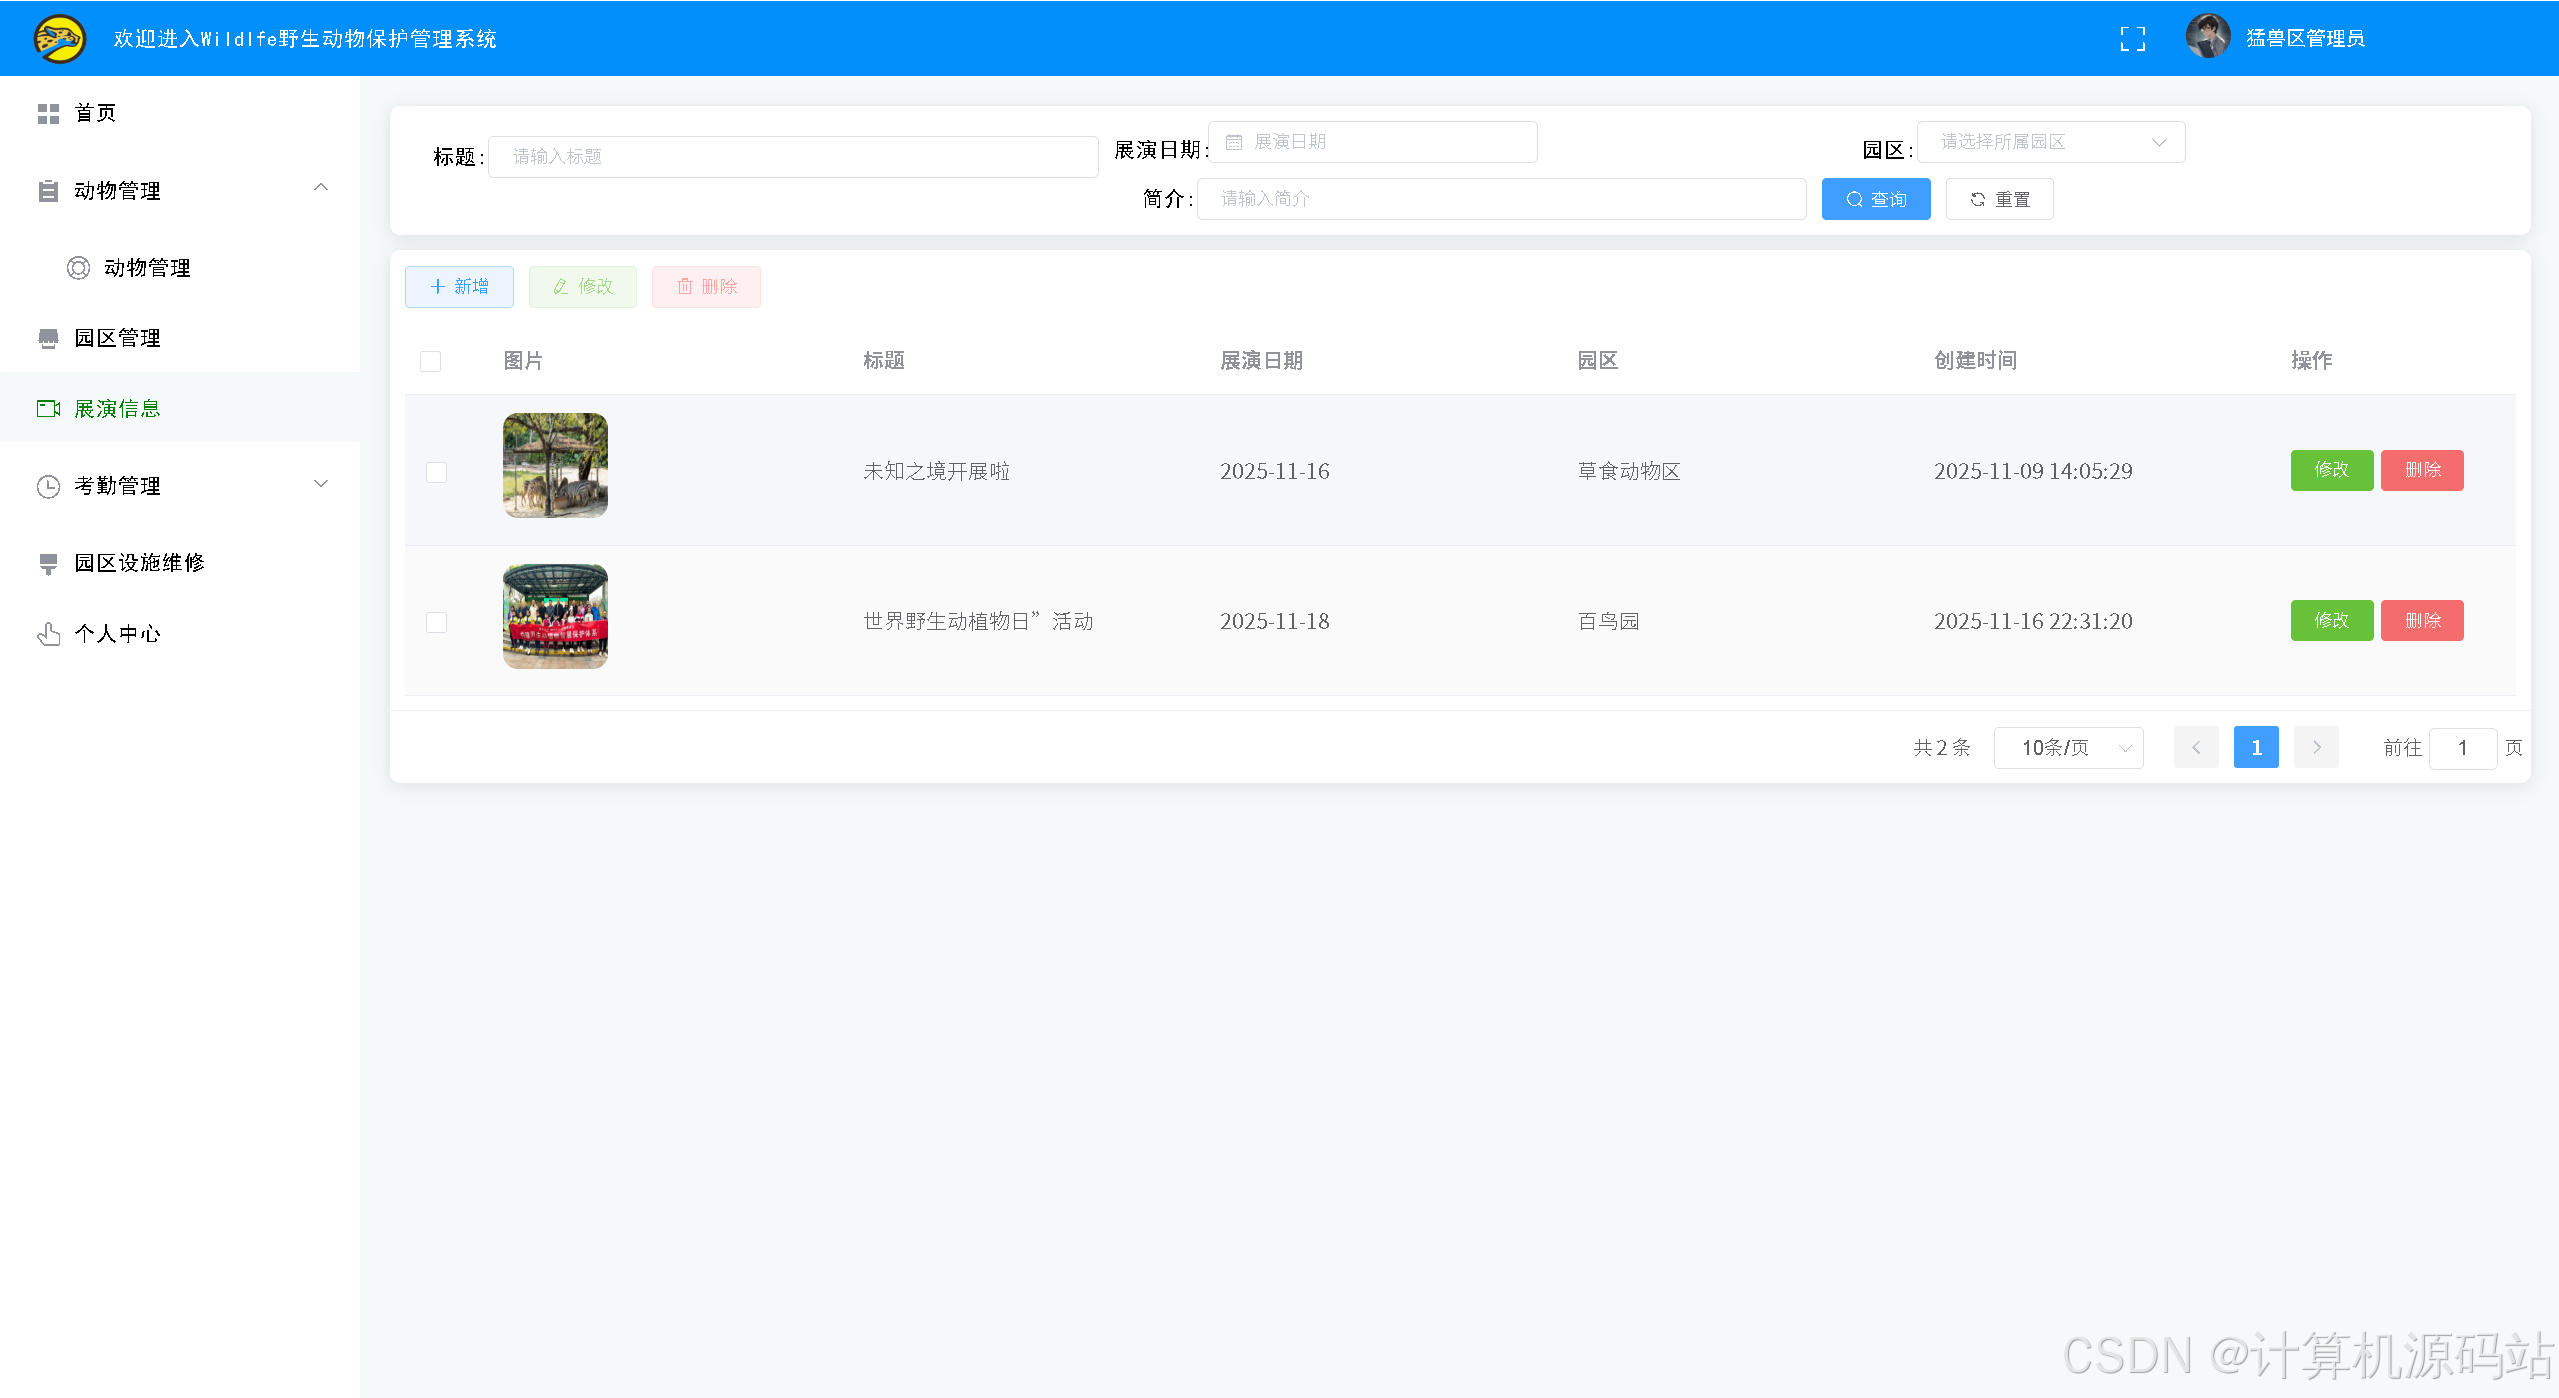Open 展演信息 menu item
Viewport: 2559px width, 1398px height.
coord(180,408)
